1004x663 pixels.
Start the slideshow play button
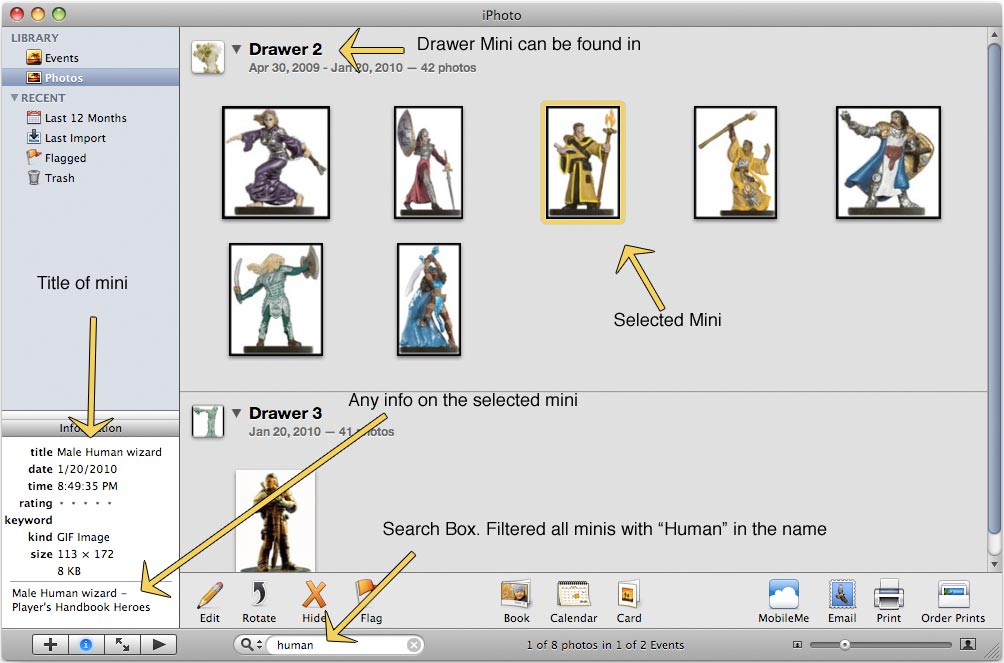click(158, 644)
